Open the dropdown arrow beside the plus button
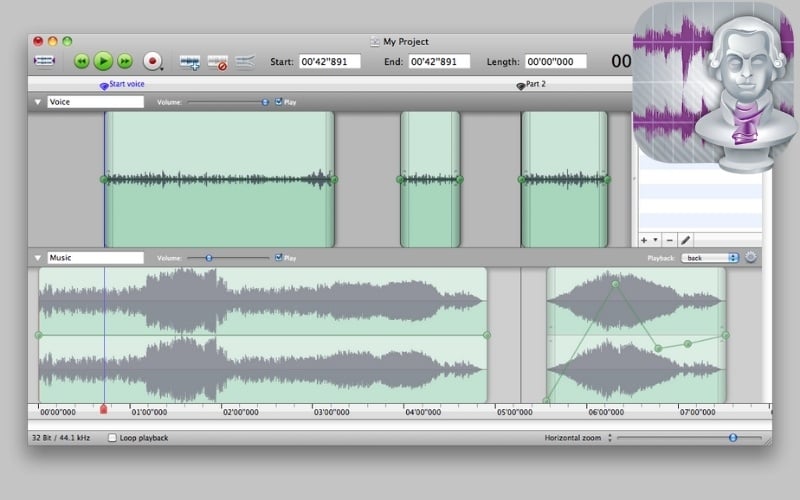This screenshot has width=800, height=500. click(655, 240)
